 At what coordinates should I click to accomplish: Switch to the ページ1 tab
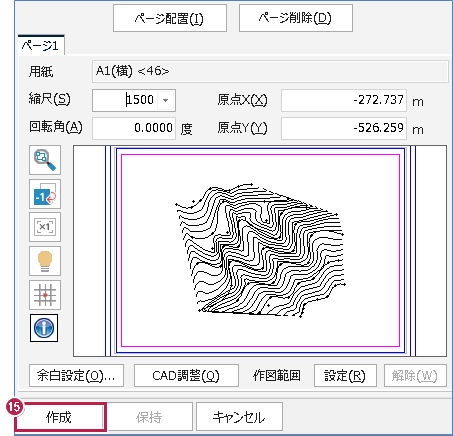40,45
